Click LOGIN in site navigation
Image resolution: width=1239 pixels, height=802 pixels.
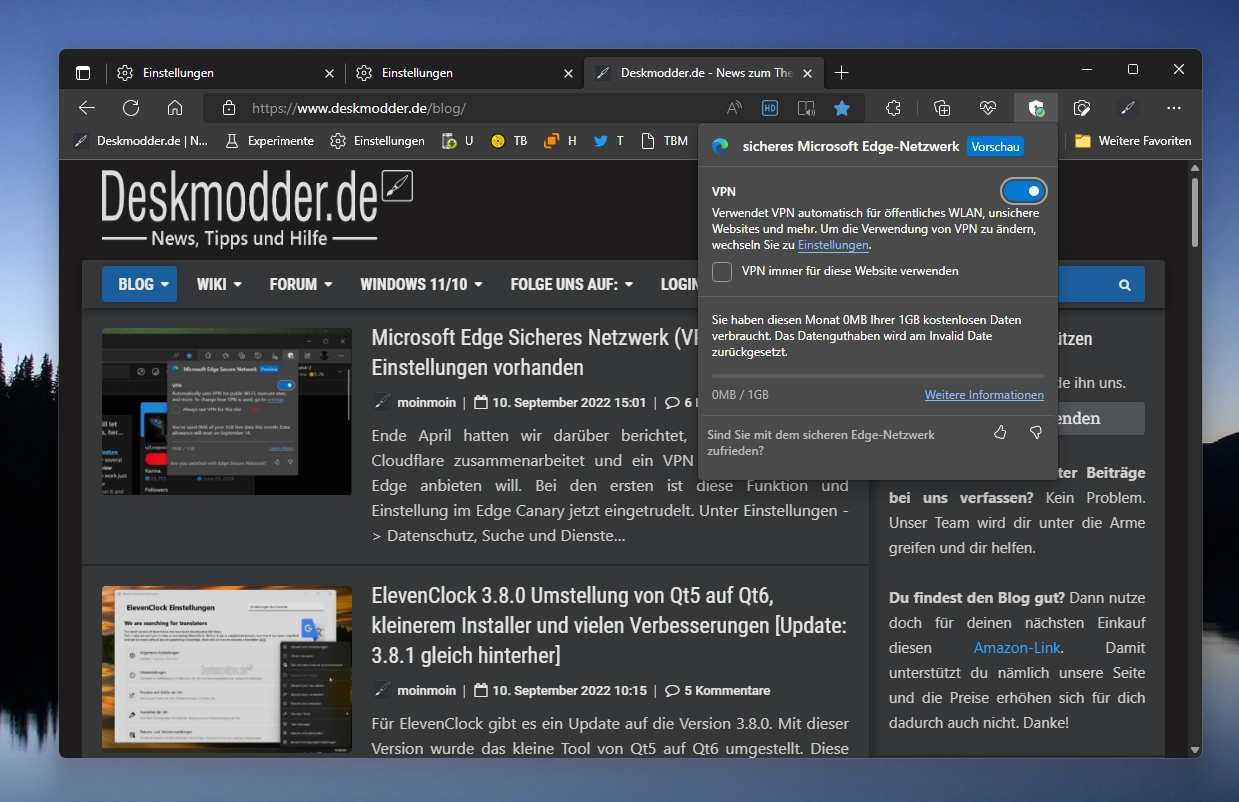click(x=679, y=284)
